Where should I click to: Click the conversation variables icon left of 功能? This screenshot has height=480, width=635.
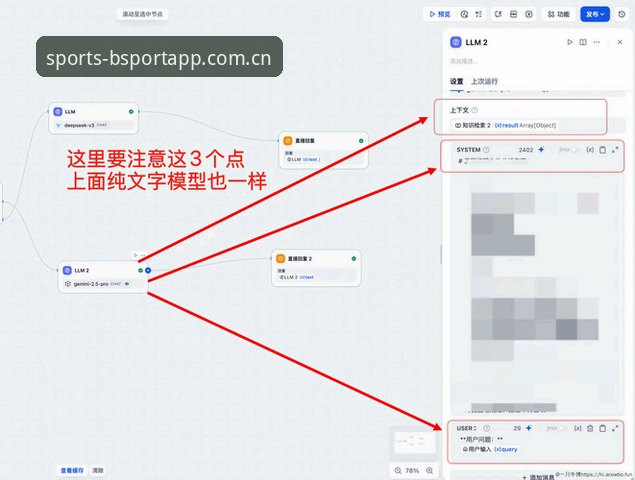tap(529, 14)
